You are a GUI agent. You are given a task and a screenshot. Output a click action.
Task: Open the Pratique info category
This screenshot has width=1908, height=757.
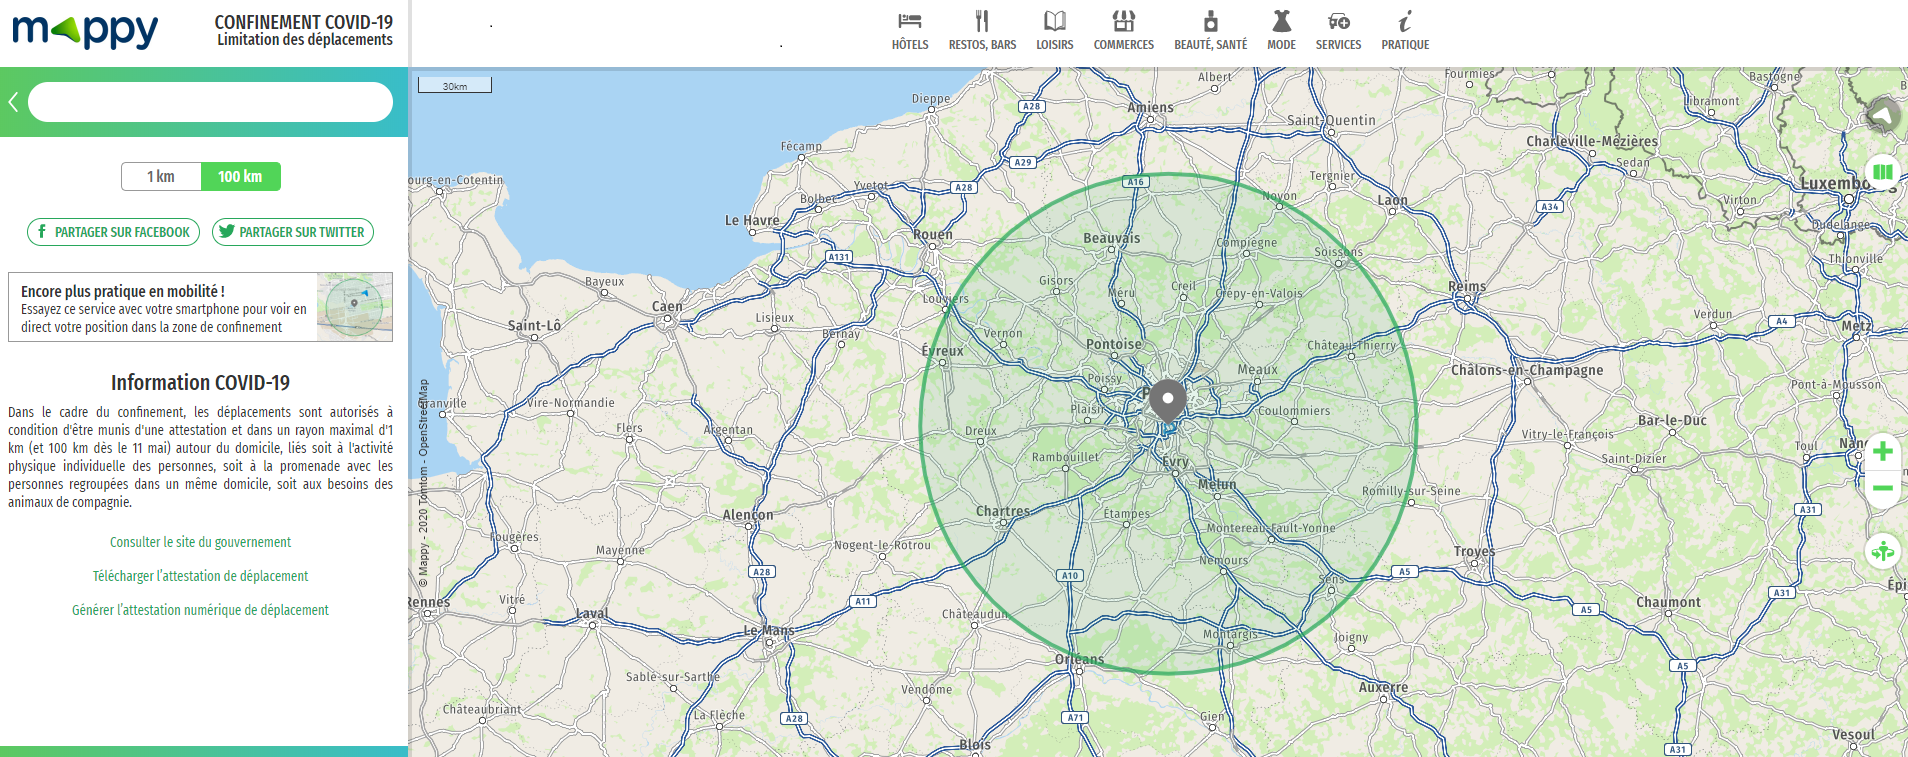tap(1405, 30)
